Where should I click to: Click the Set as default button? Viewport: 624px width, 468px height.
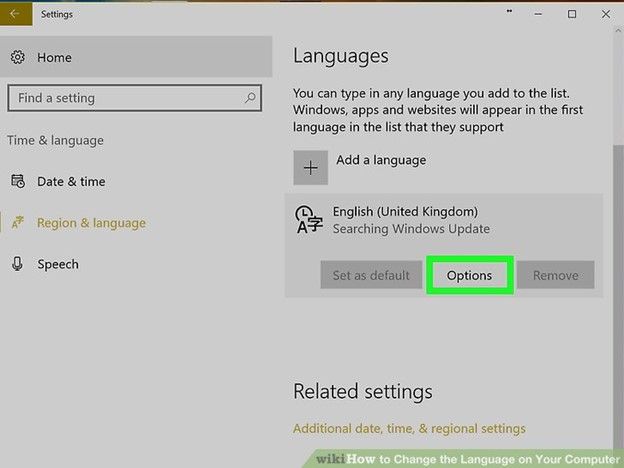371,275
